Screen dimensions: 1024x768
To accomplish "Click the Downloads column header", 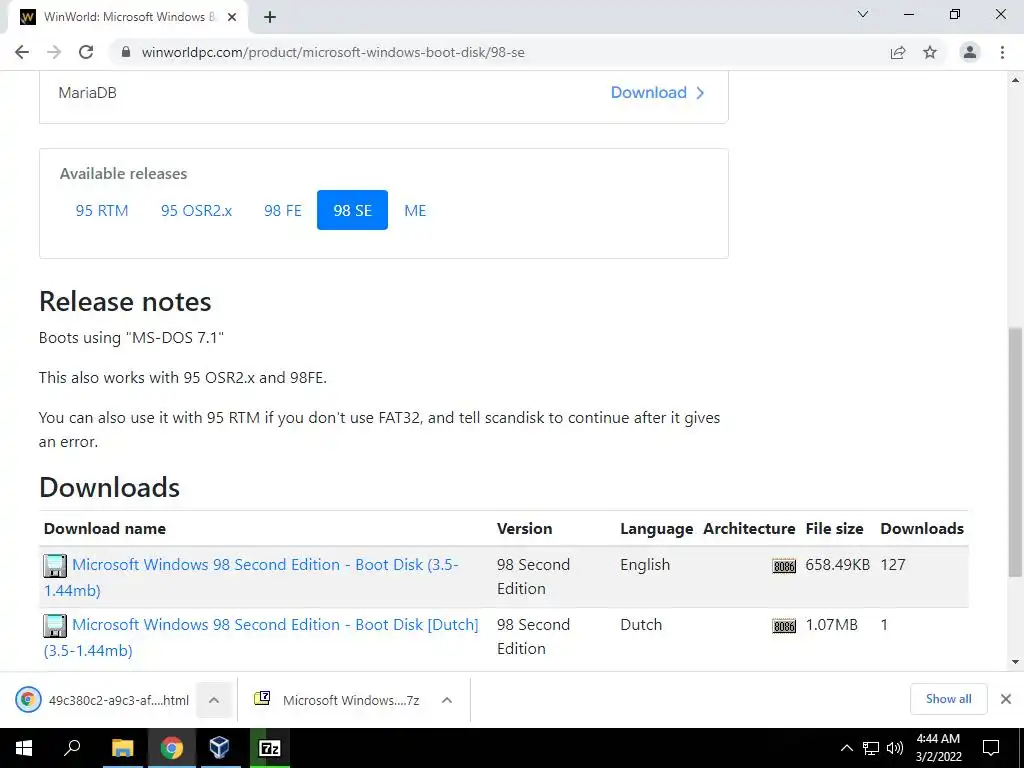I will [921, 528].
